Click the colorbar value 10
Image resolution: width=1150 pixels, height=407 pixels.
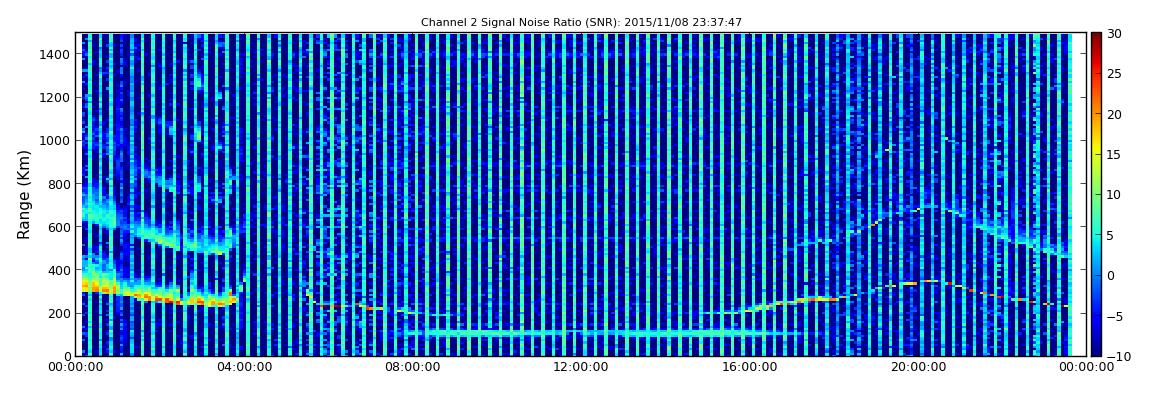click(x=1115, y=195)
